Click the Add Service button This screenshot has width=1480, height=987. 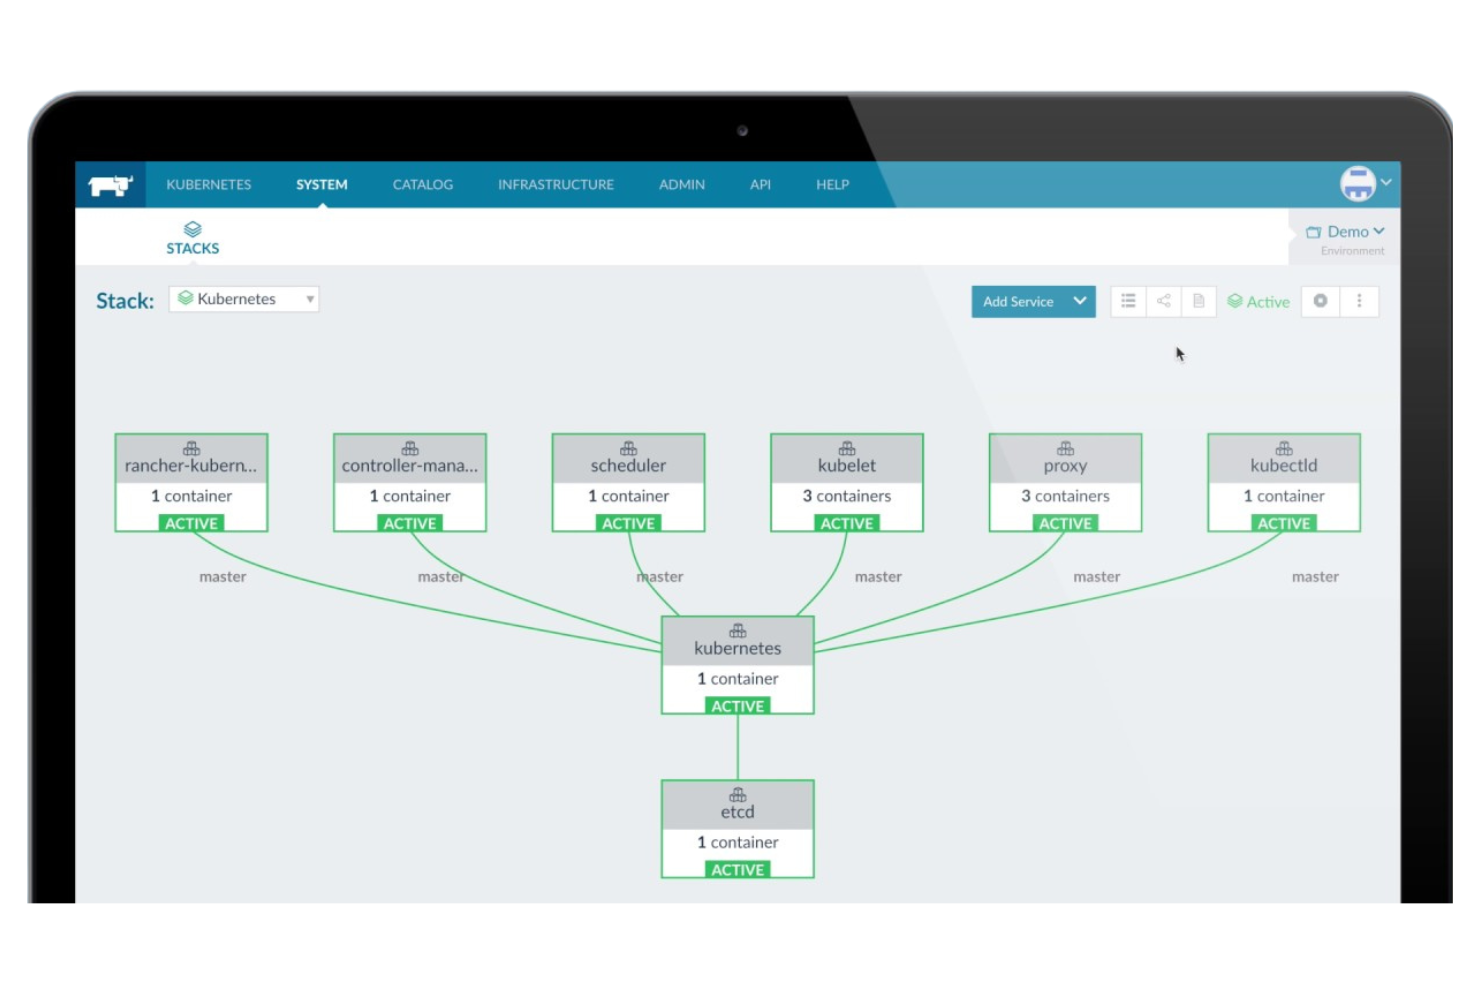(x=1017, y=302)
